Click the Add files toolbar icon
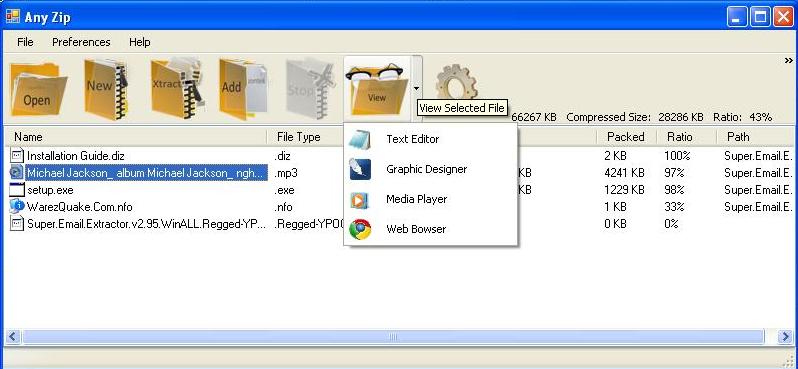The height and width of the screenshot is (369, 798). 243,89
